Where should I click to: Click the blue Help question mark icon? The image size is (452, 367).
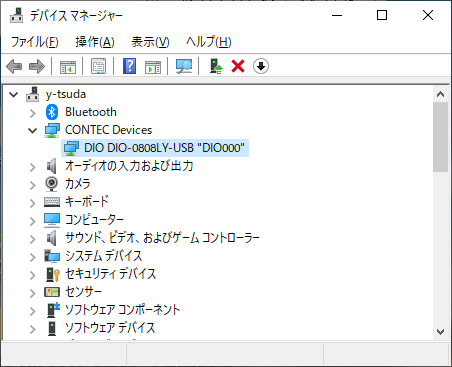(x=129, y=66)
